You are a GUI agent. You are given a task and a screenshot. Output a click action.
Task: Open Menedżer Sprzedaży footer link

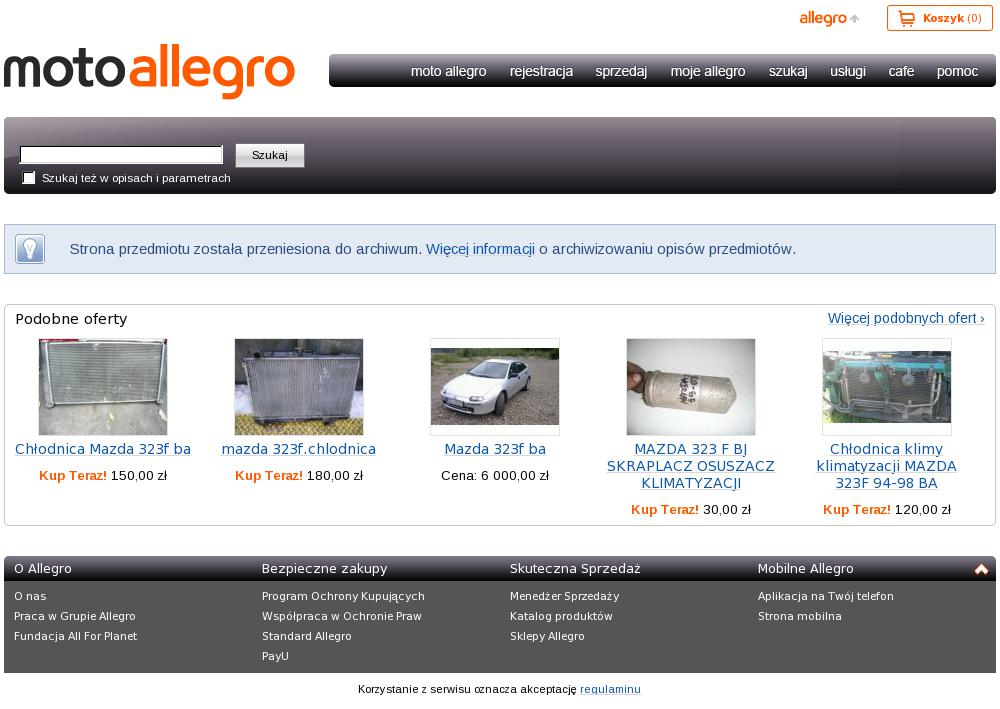pos(564,596)
